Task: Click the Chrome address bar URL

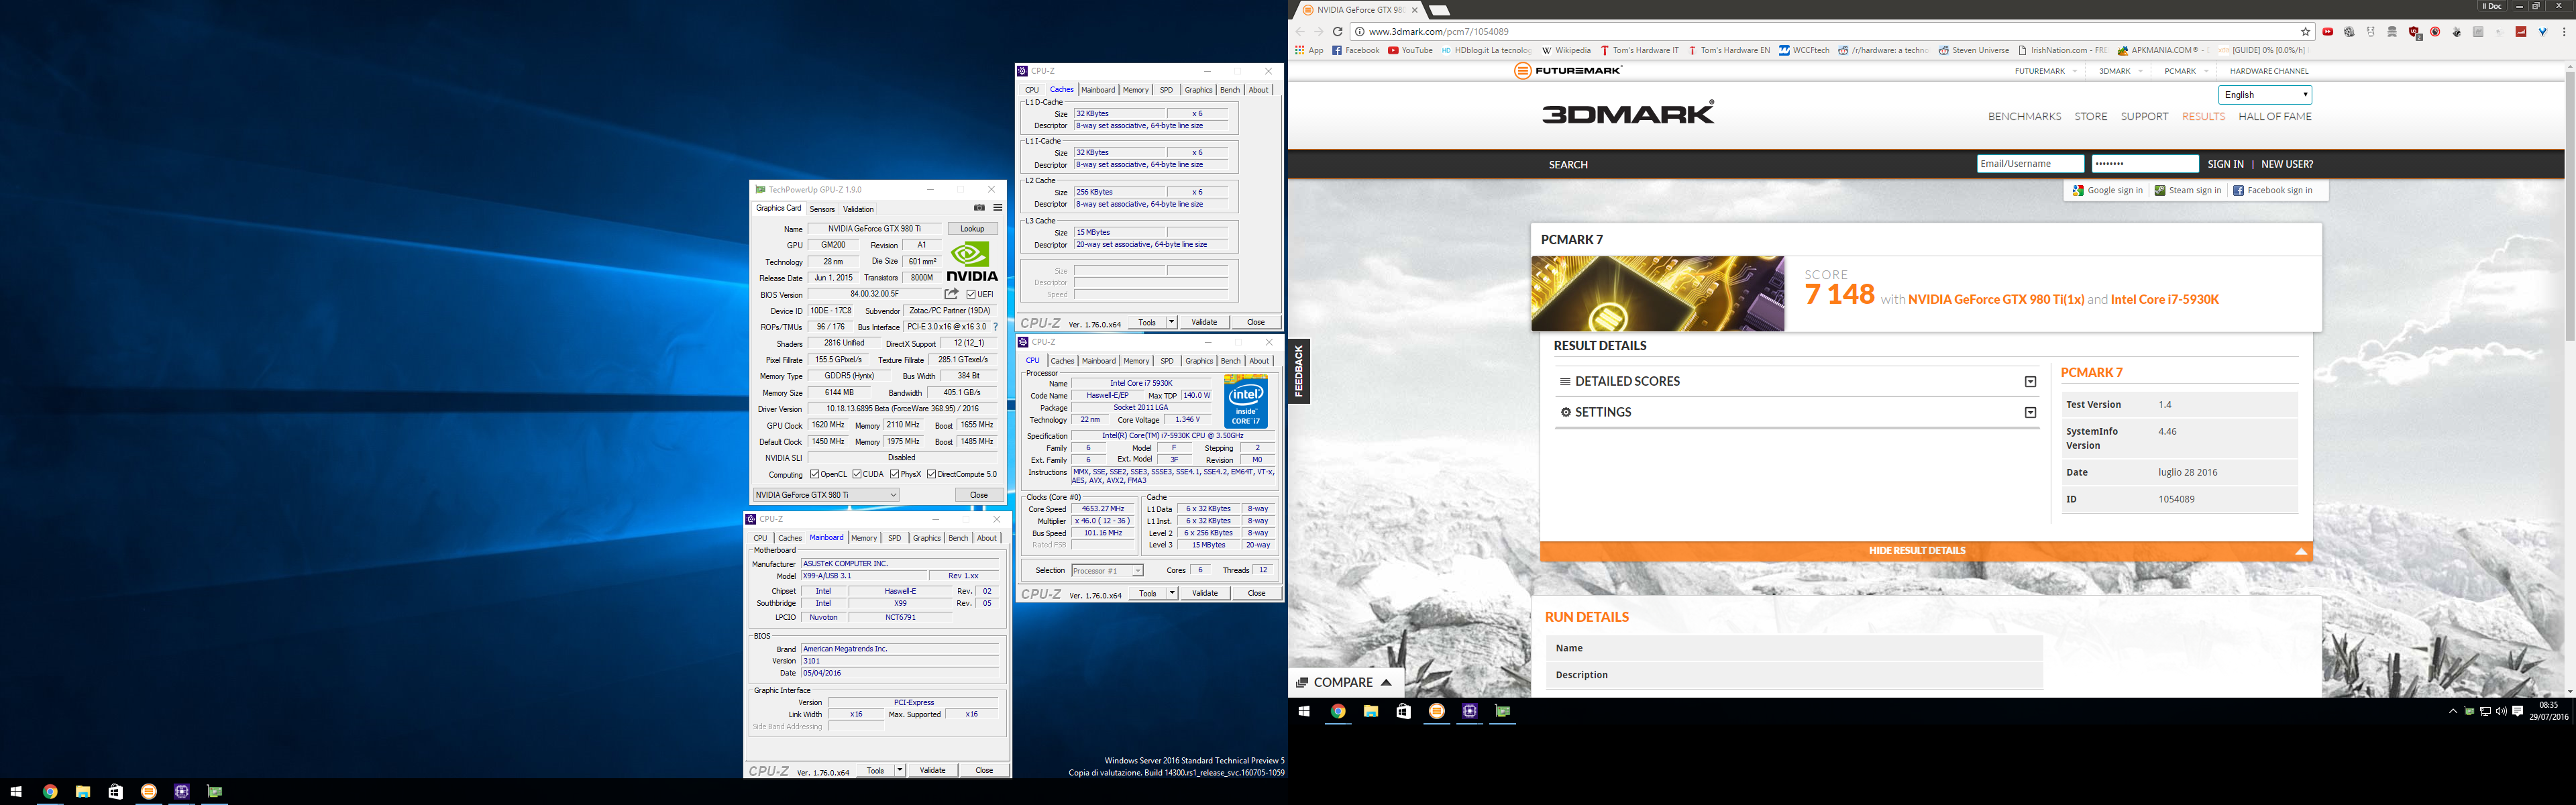Action: (1438, 32)
